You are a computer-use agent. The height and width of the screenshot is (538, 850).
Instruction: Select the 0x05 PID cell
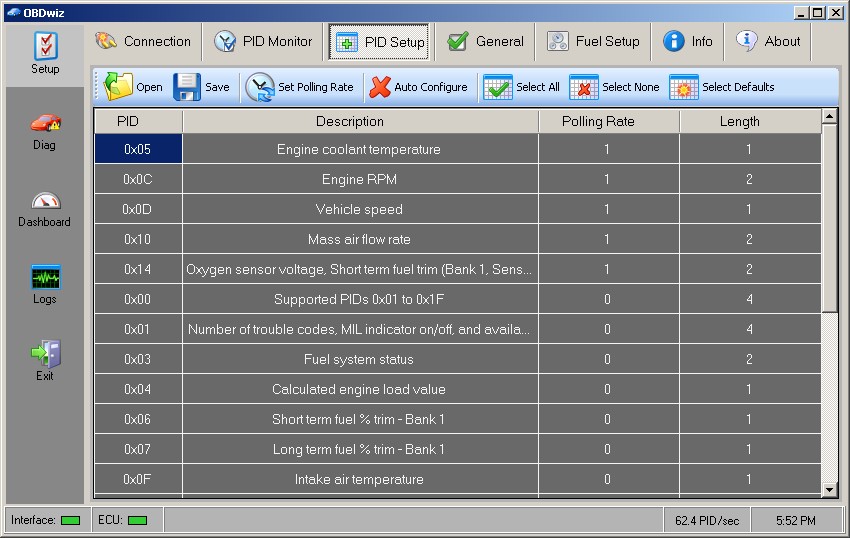138,149
